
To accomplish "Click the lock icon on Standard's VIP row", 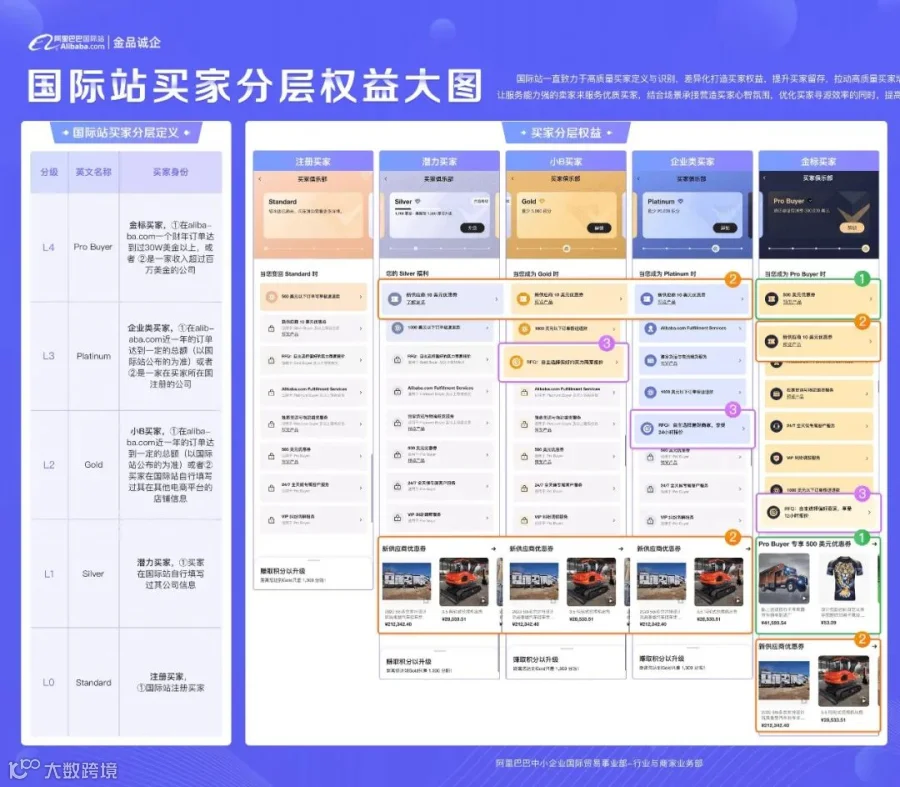I will point(271,520).
